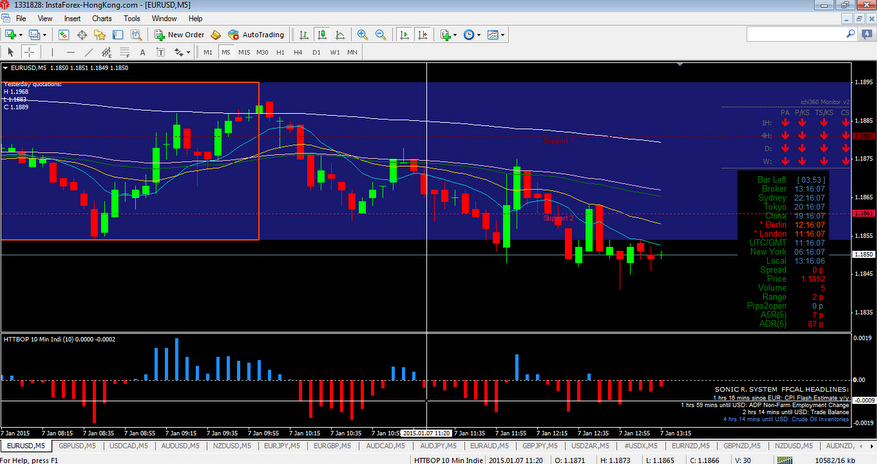The width and height of the screenshot is (877, 464).
Task: Switch to Line Chart display
Action: [x=340, y=35]
